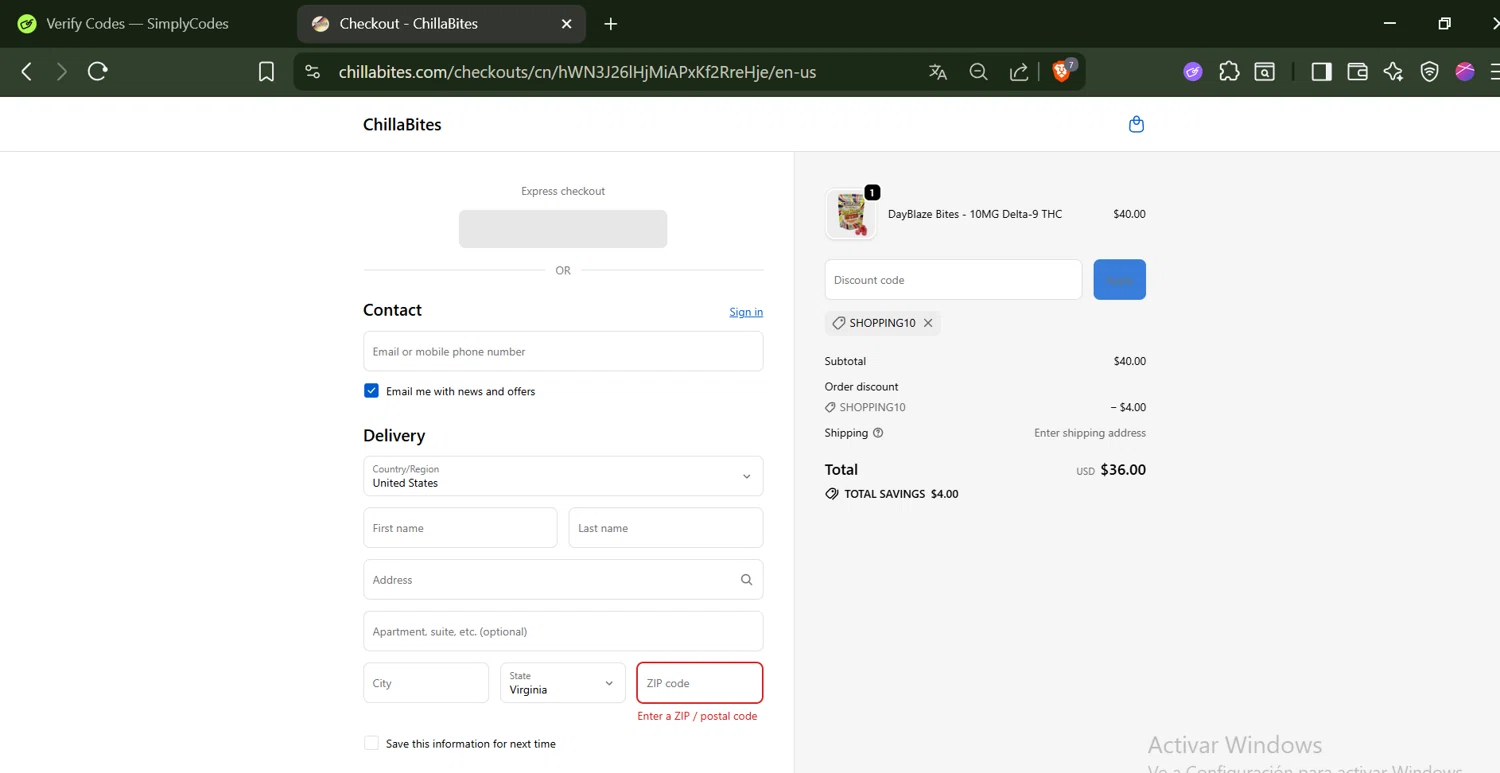Click the − $4.00 discount amount
Screen dimensions: 1500x773
(x=1128, y=407)
